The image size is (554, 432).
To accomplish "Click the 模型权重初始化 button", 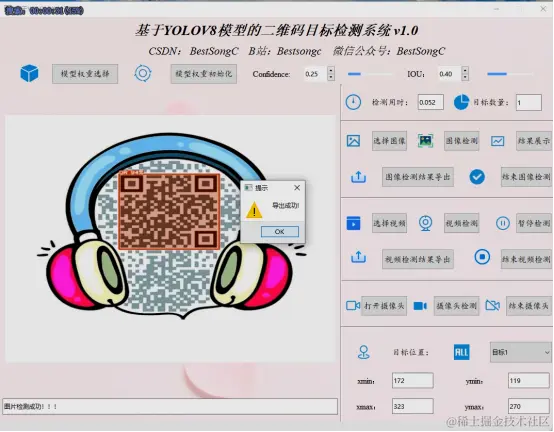I will (204, 74).
